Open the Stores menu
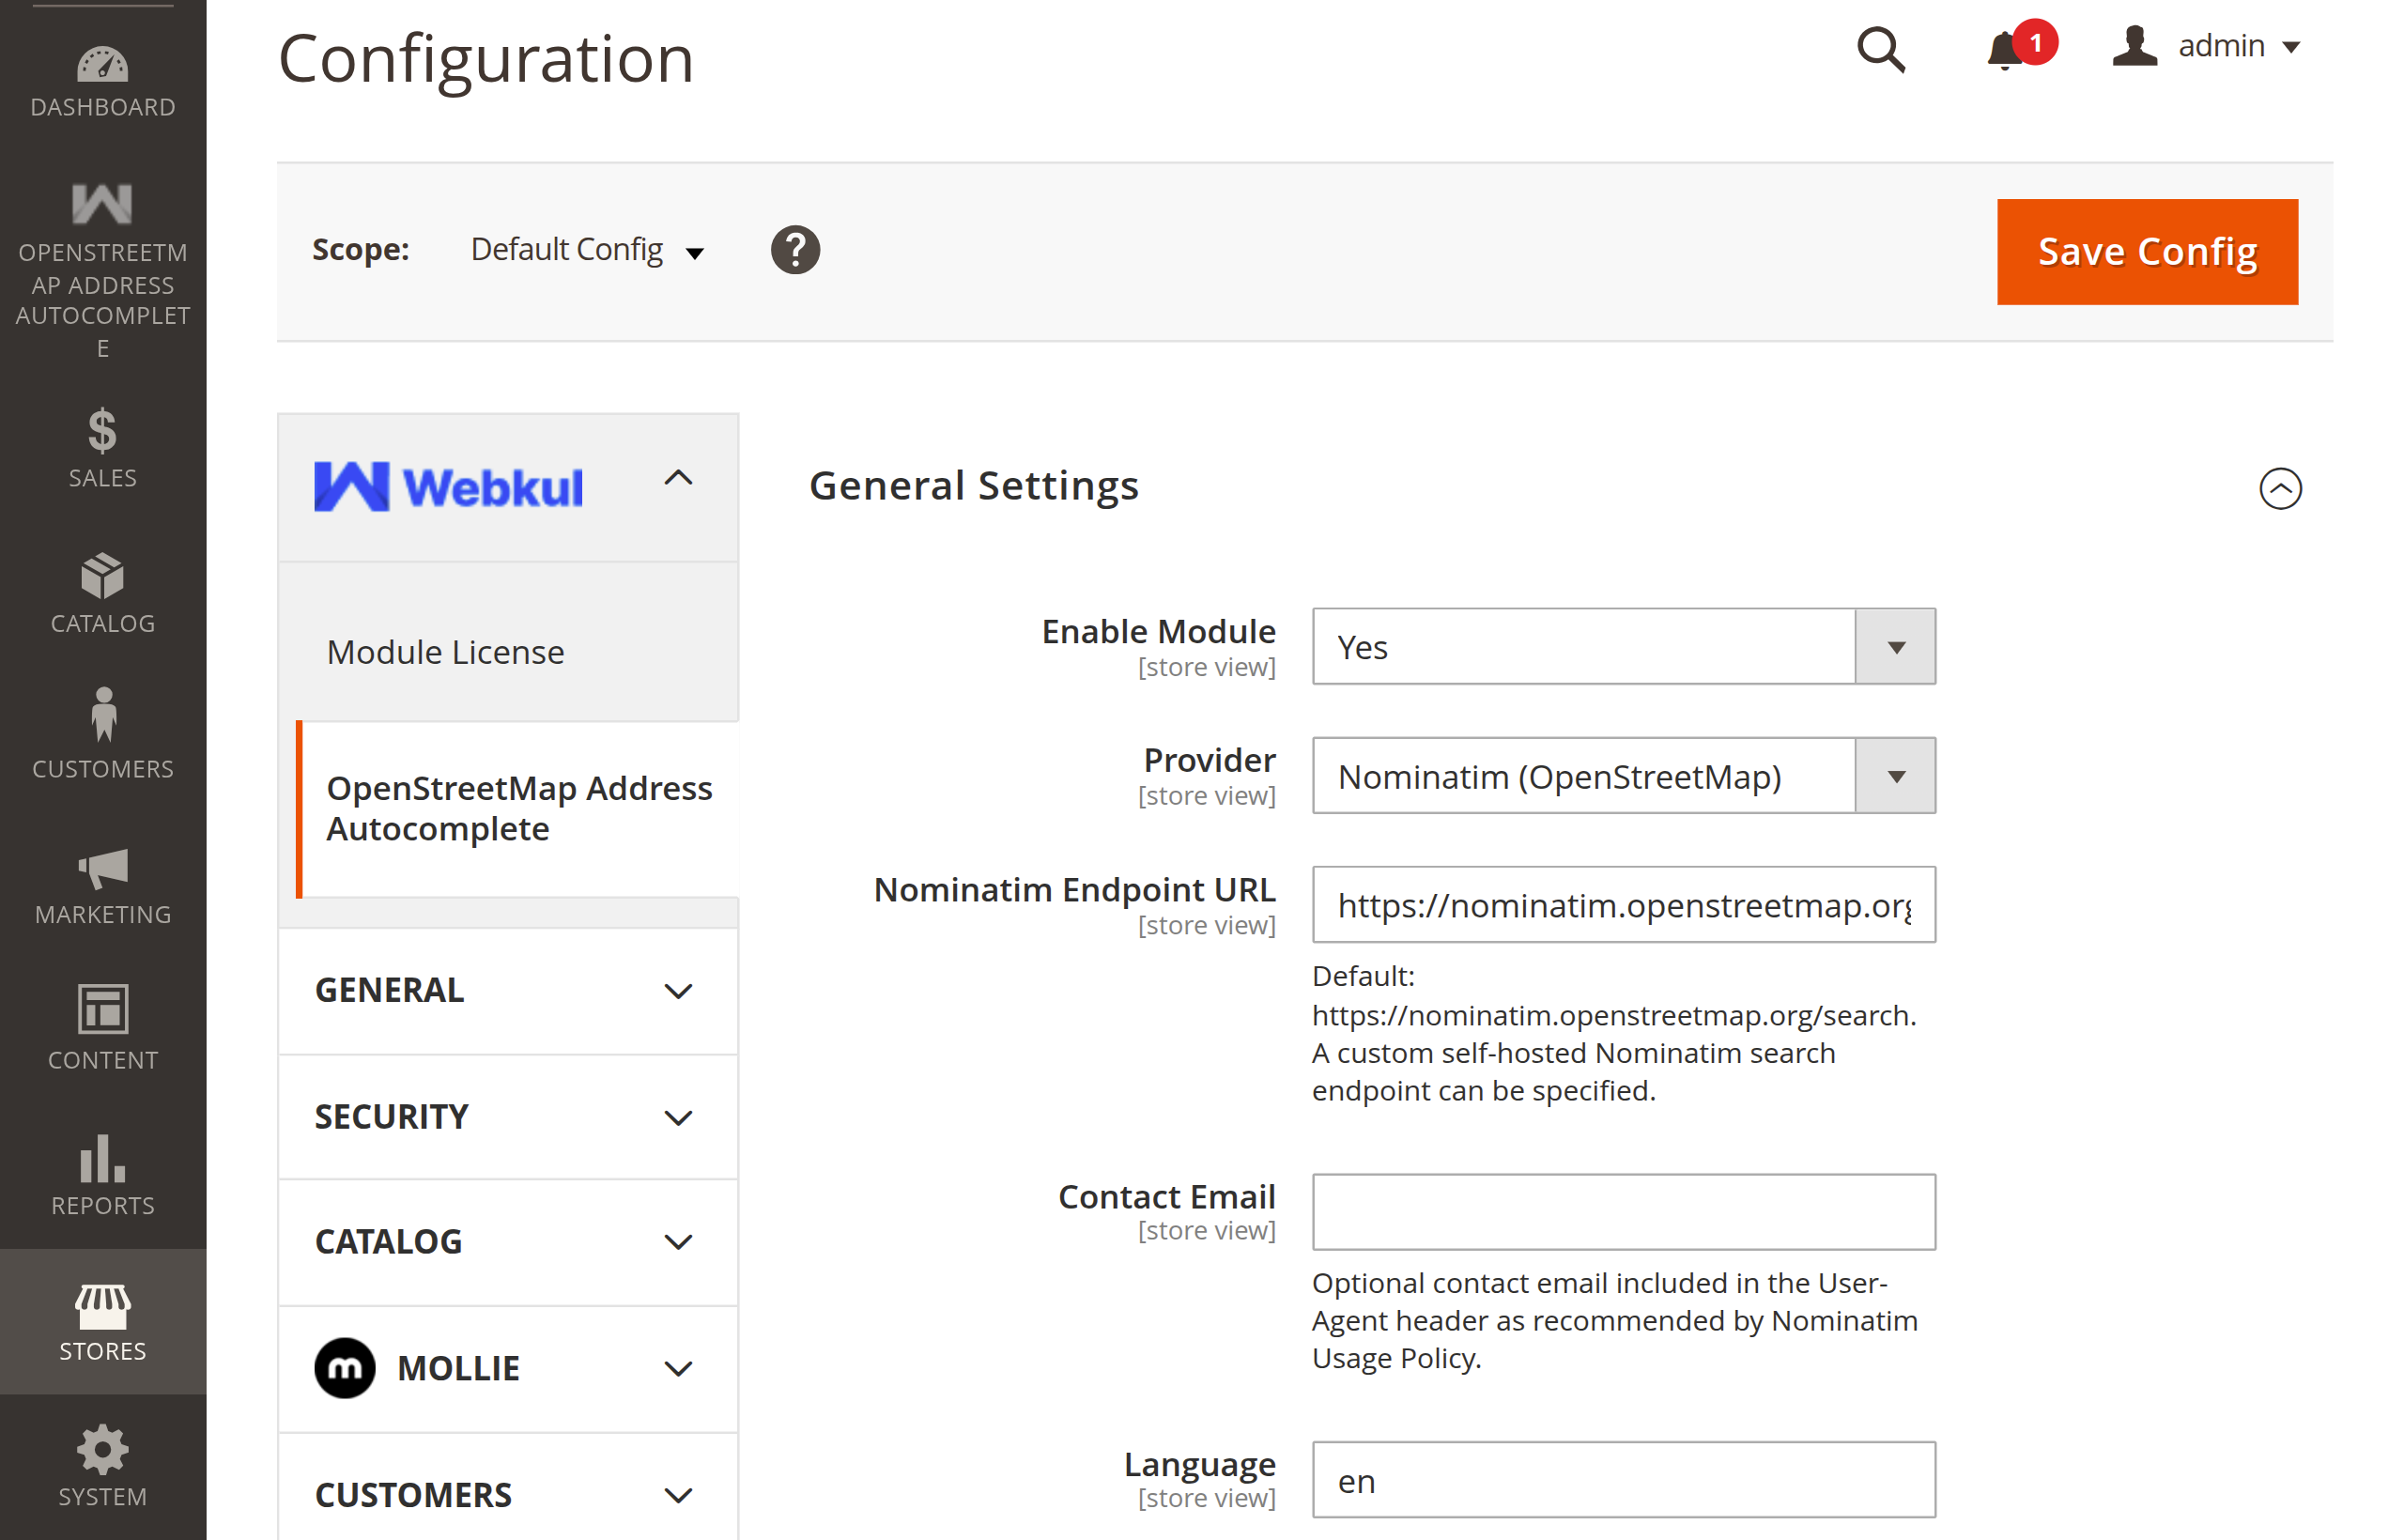The height and width of the screenshot is (1540, 2404). 103,1322
